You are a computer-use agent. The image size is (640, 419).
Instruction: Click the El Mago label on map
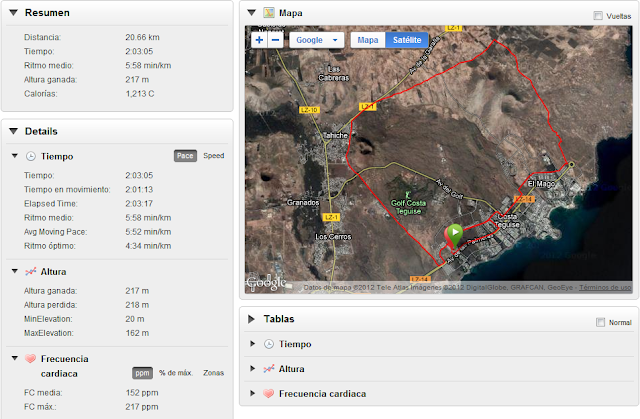click(x=541, y=184)
